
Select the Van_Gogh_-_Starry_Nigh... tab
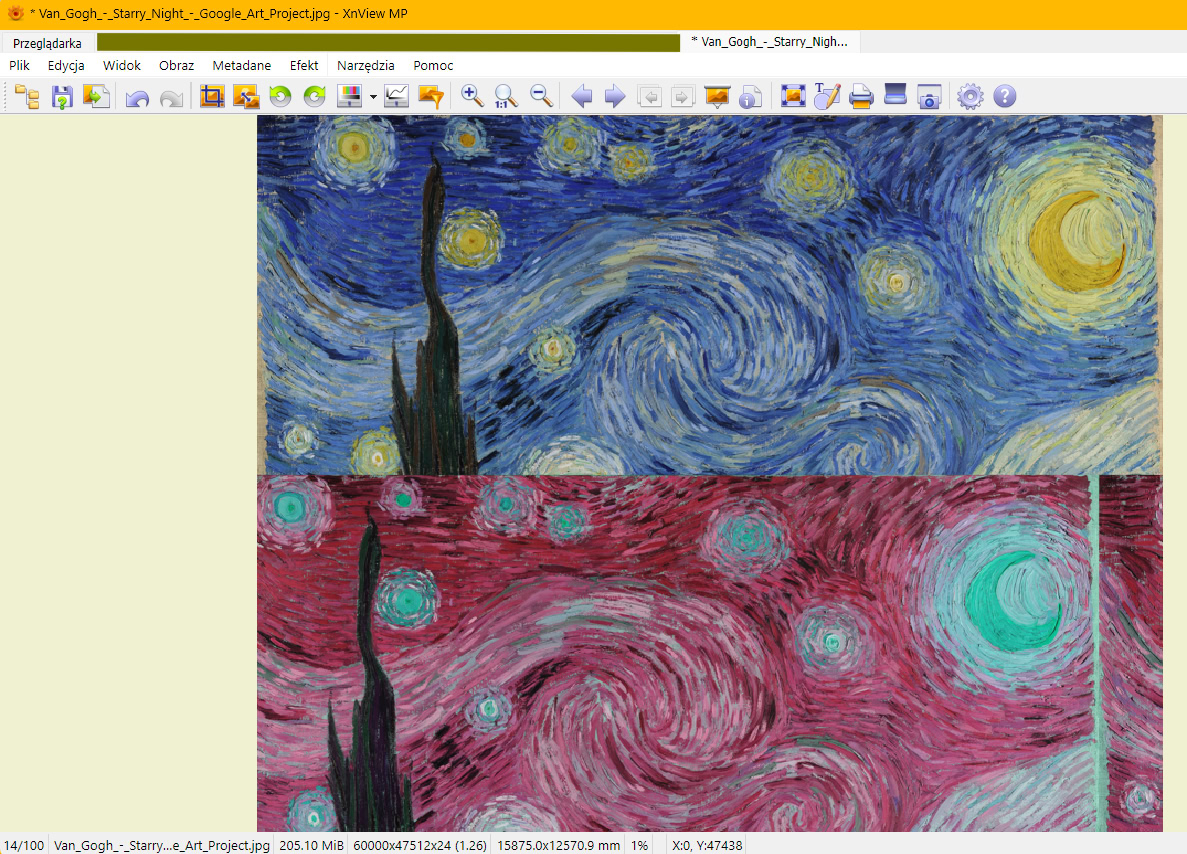(x=770, y=42)
